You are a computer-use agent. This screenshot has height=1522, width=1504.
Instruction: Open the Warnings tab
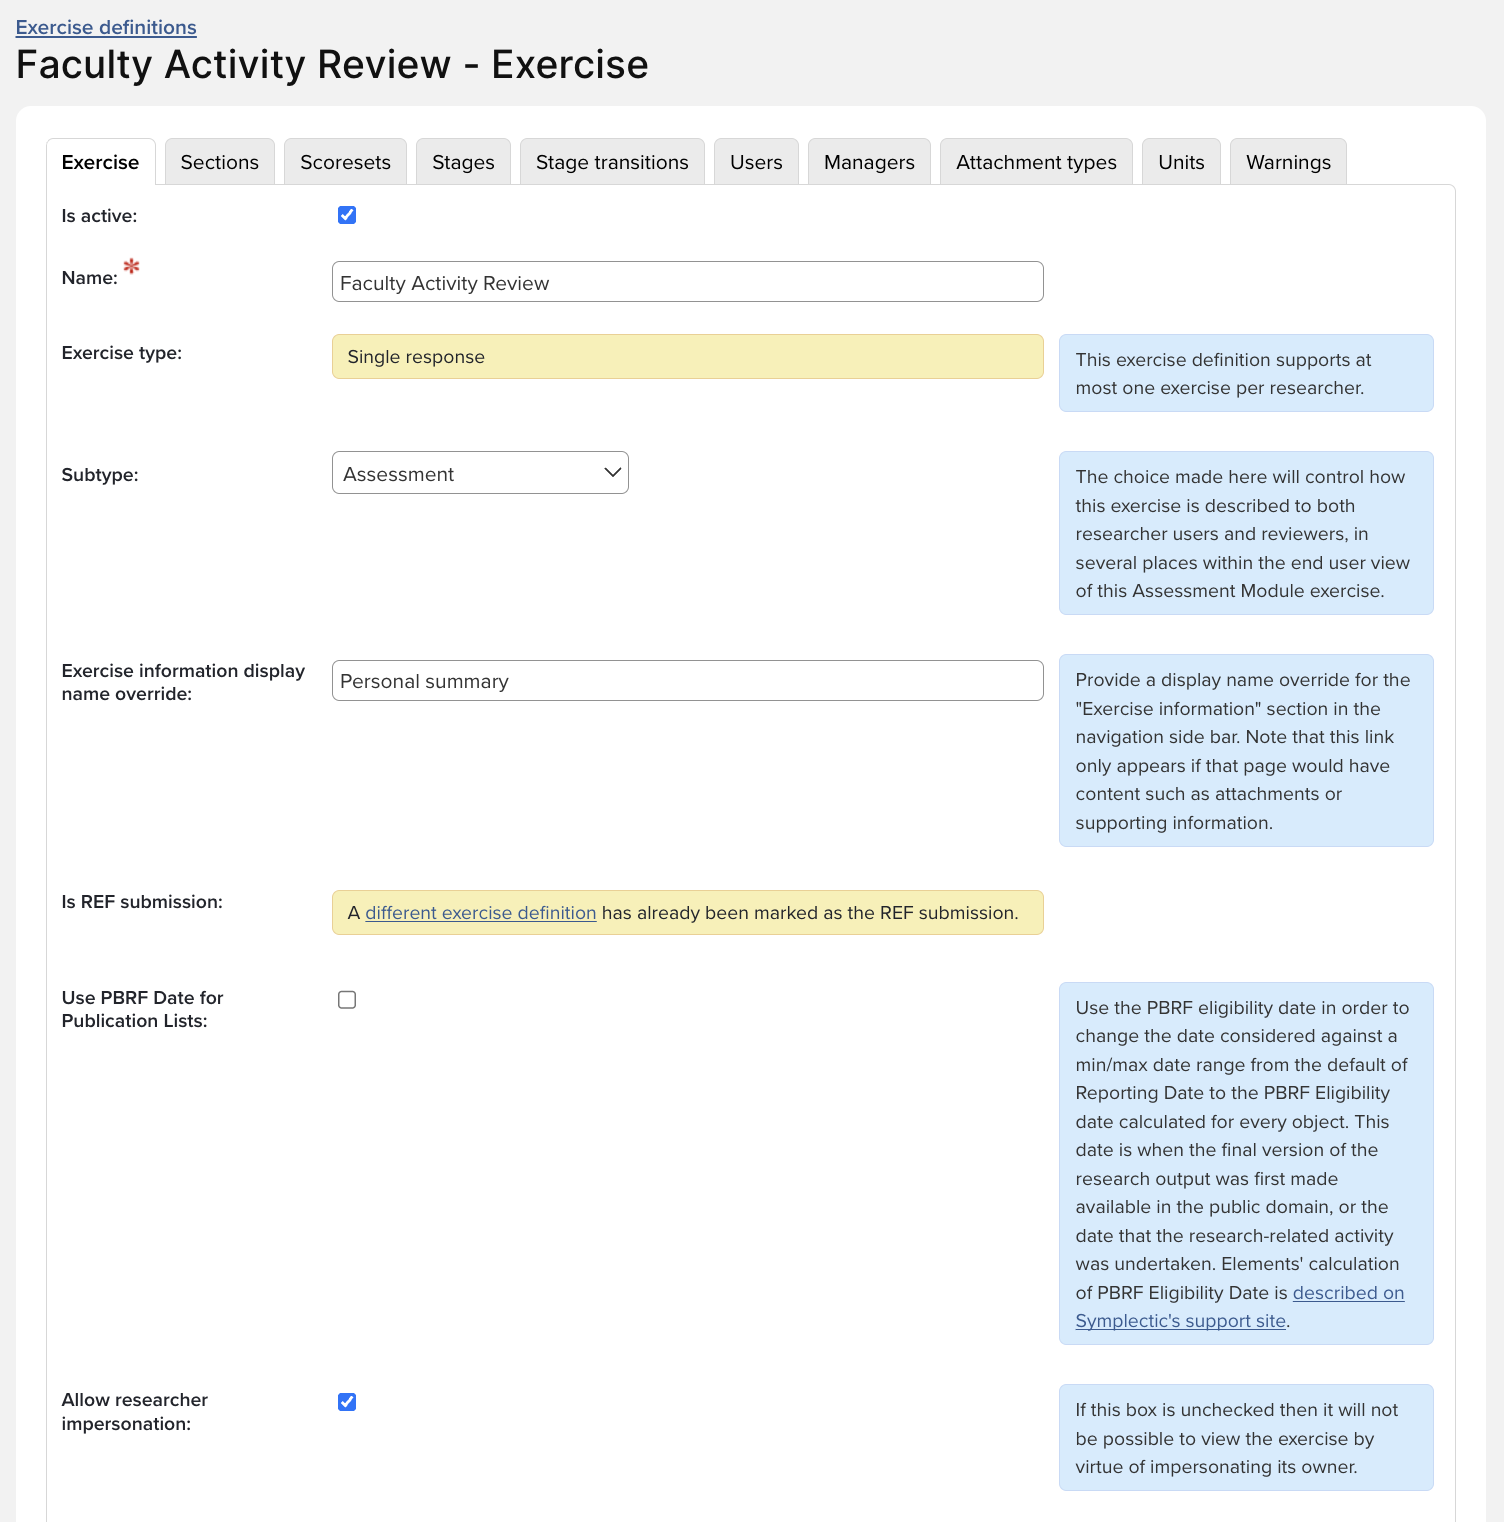(1288, 162)
